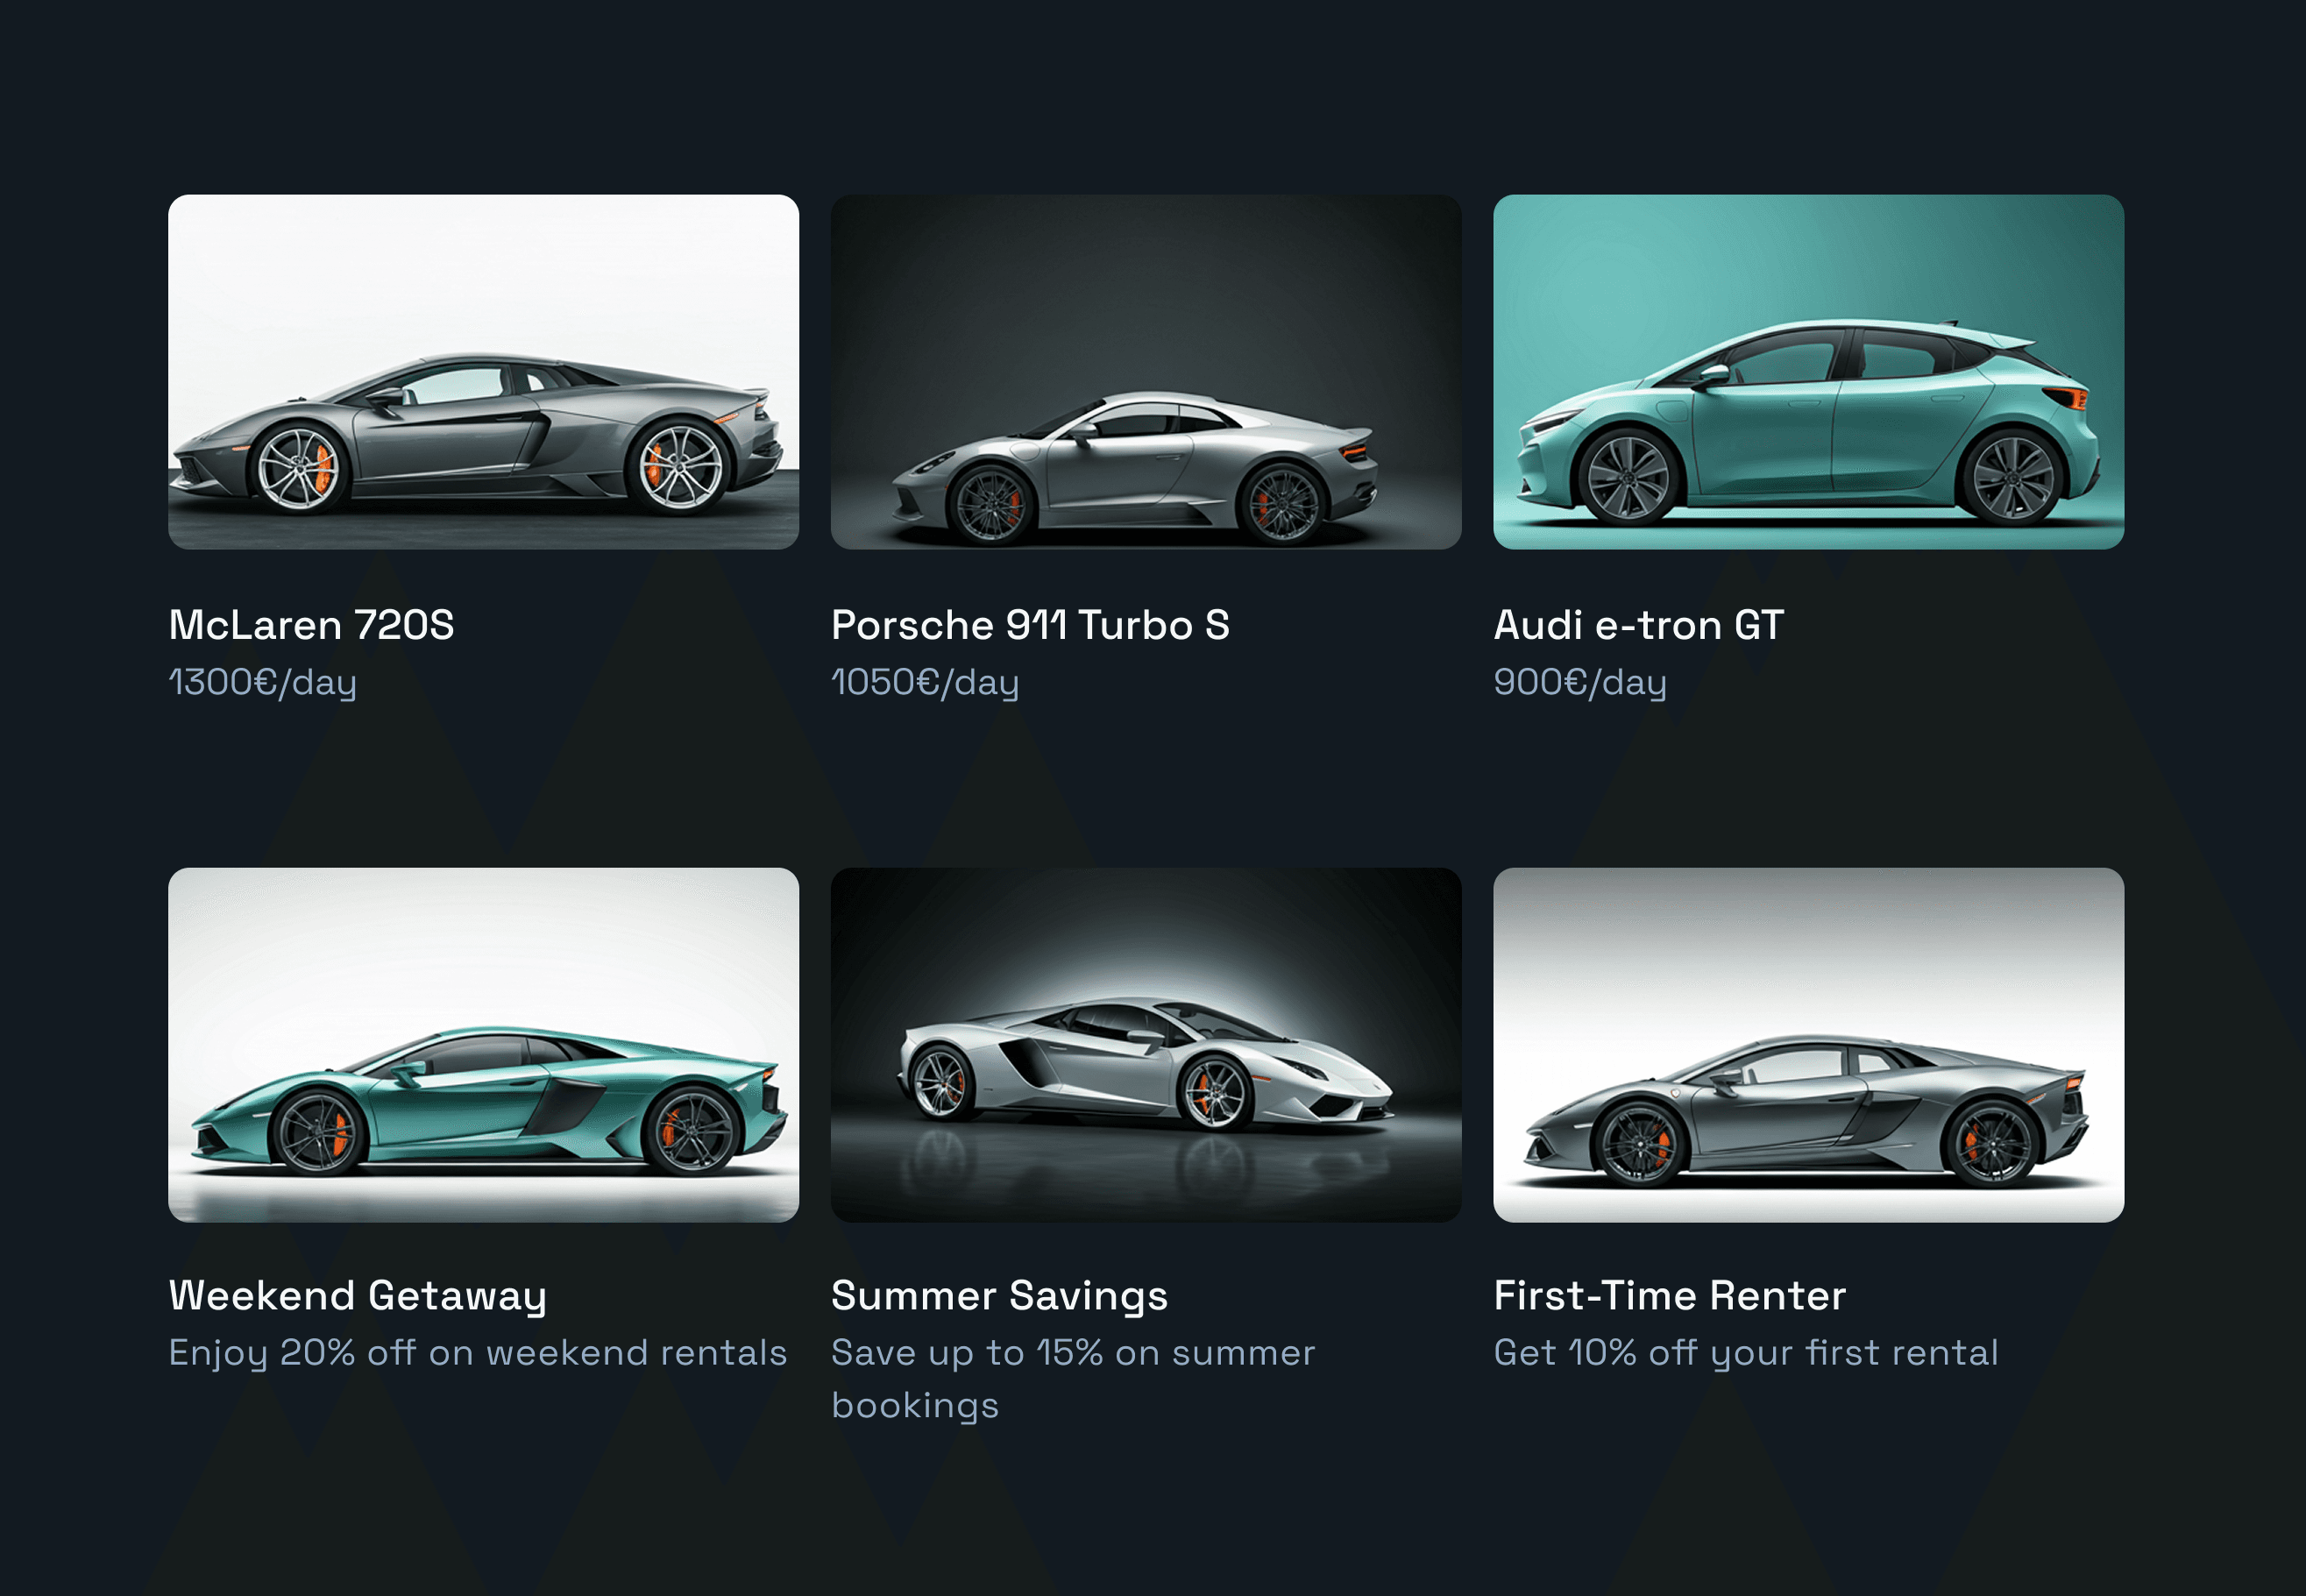Image resolution: width=2306 pixels, height=1596 pixels.
Task: Click the Summer Savings heading
Action: click(999, 1297)
